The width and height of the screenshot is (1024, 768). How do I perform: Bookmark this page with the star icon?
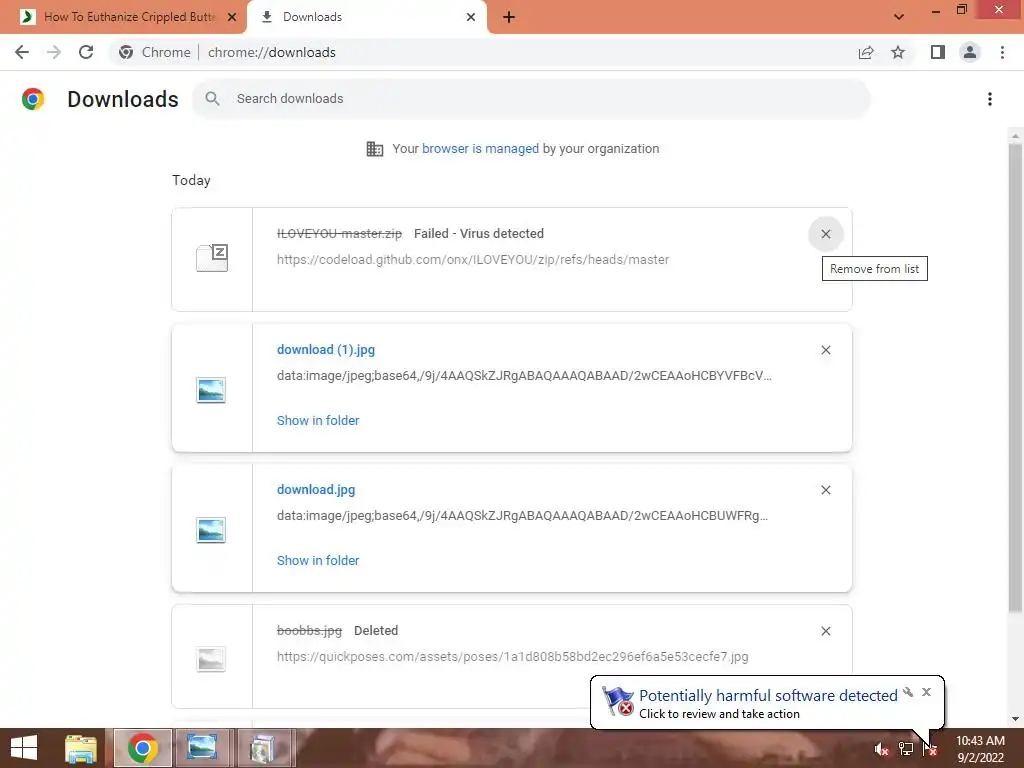point(898,52)
